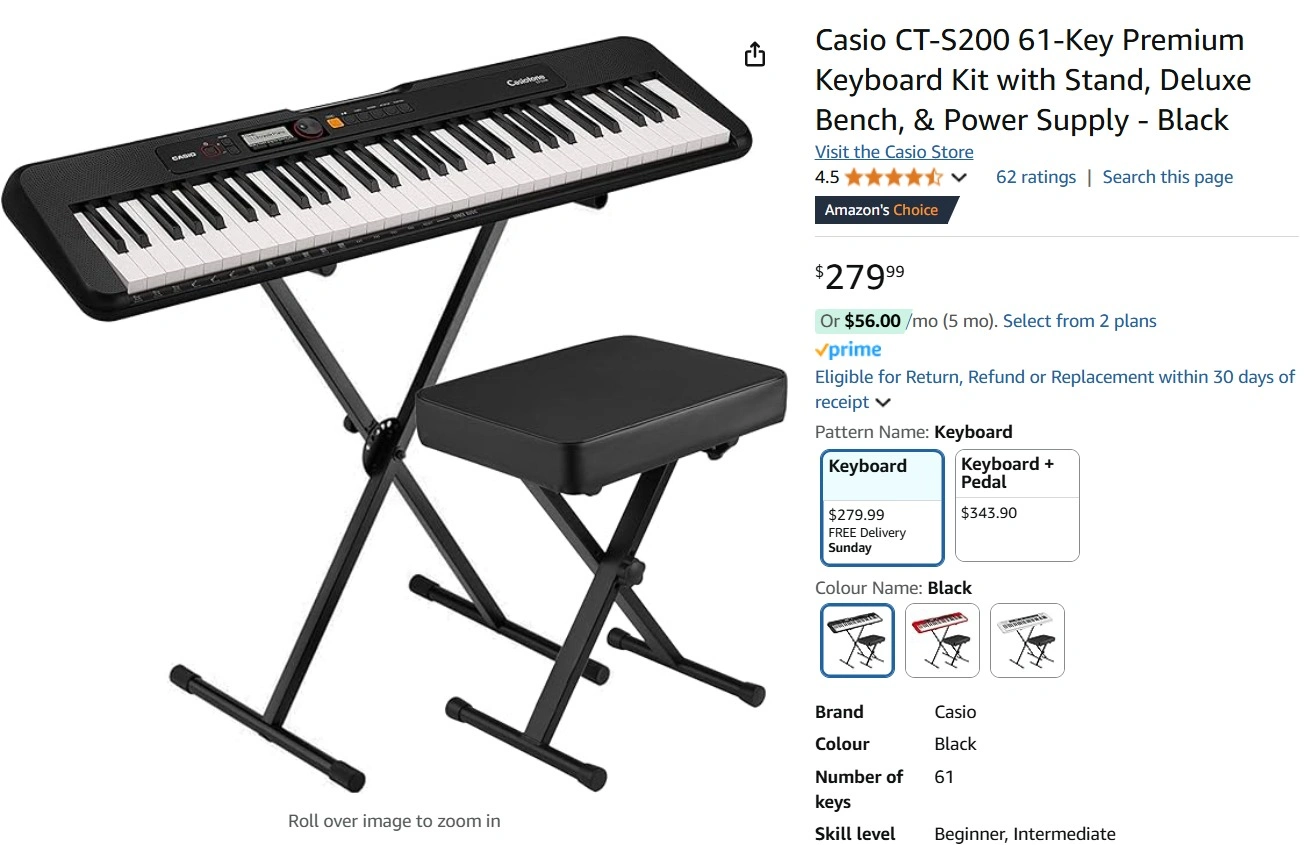Open the 62 ratings link
Viewport: 1308px width, 845px height.
point(1036,177)
